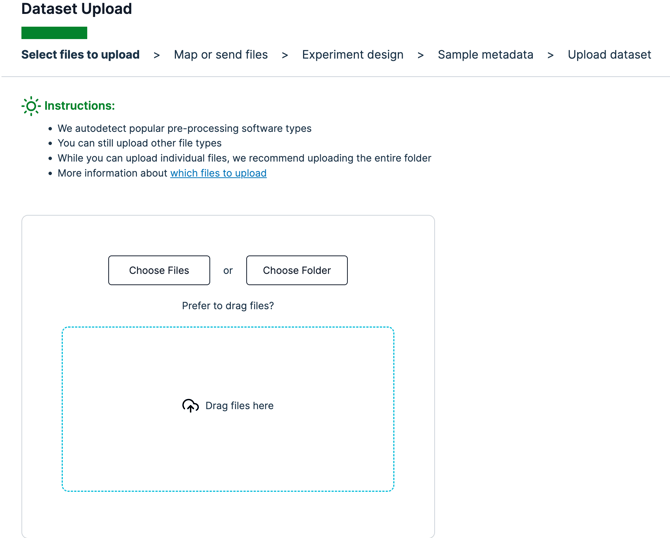Click the "autodetect popular pre-processing software" instruction line
Image resolution: width=670 pixels, height=538 pixels.
coord(184,129)
